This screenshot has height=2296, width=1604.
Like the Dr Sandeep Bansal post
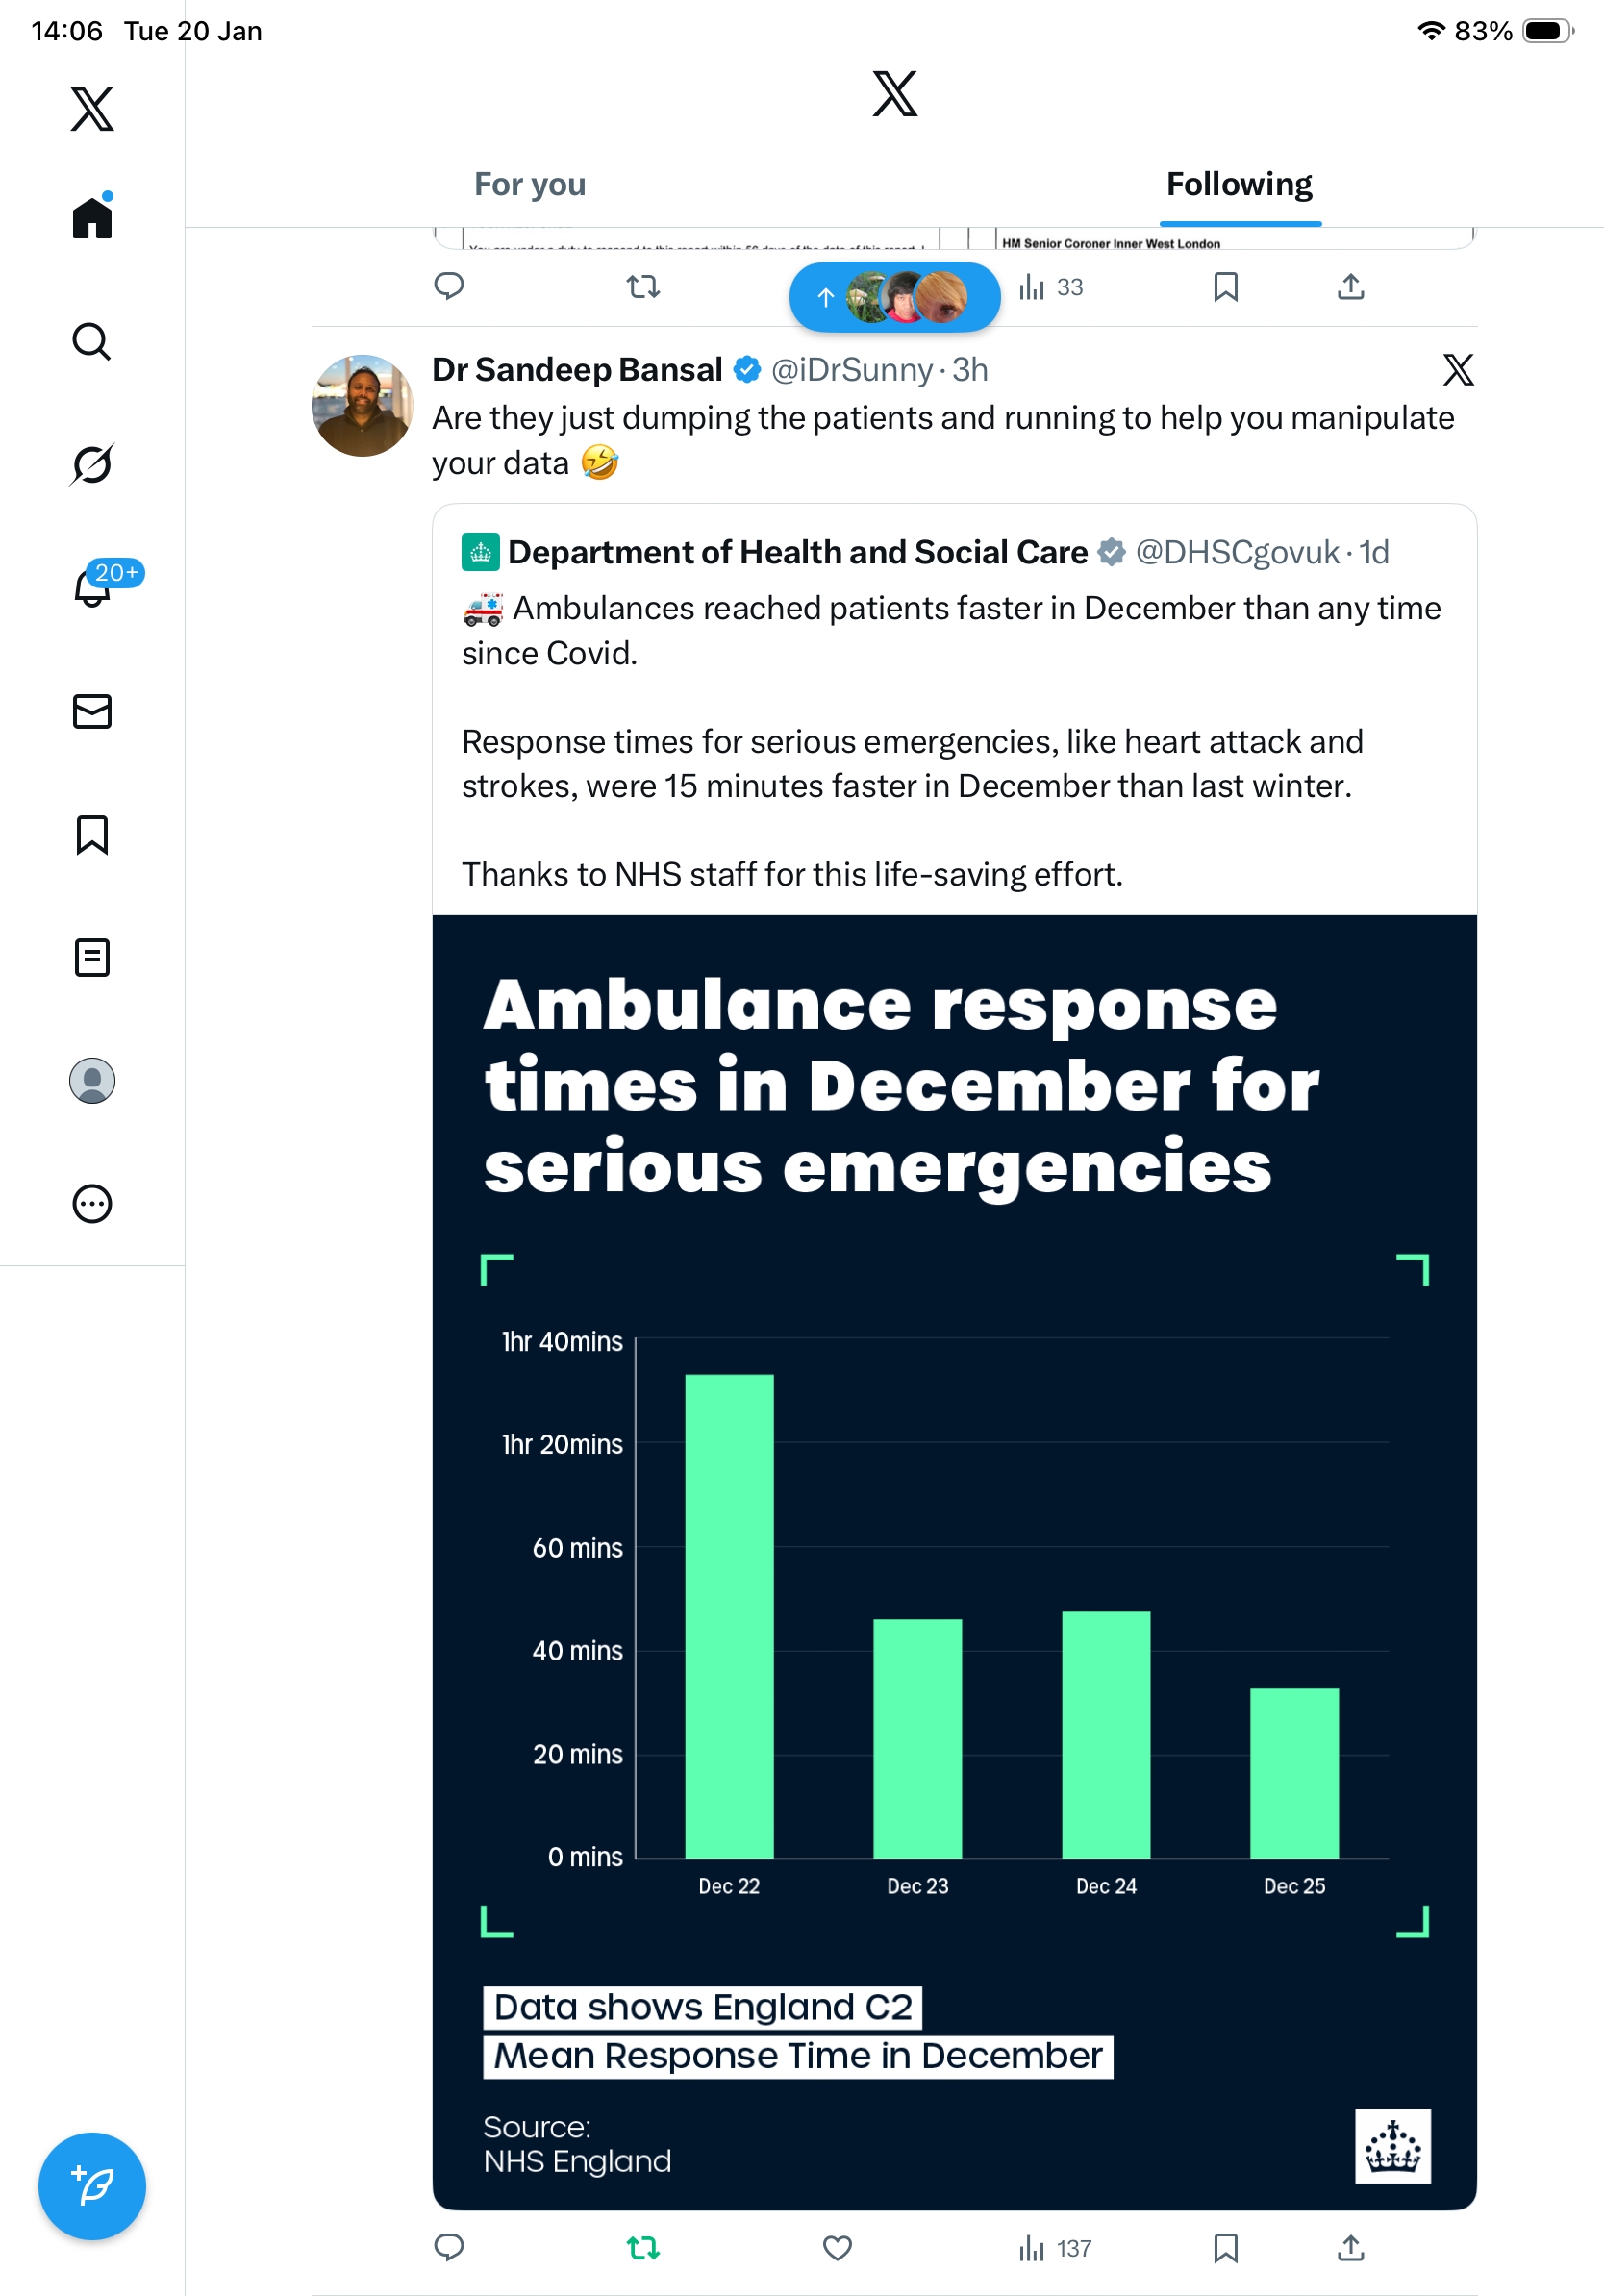click(837, 2249)
